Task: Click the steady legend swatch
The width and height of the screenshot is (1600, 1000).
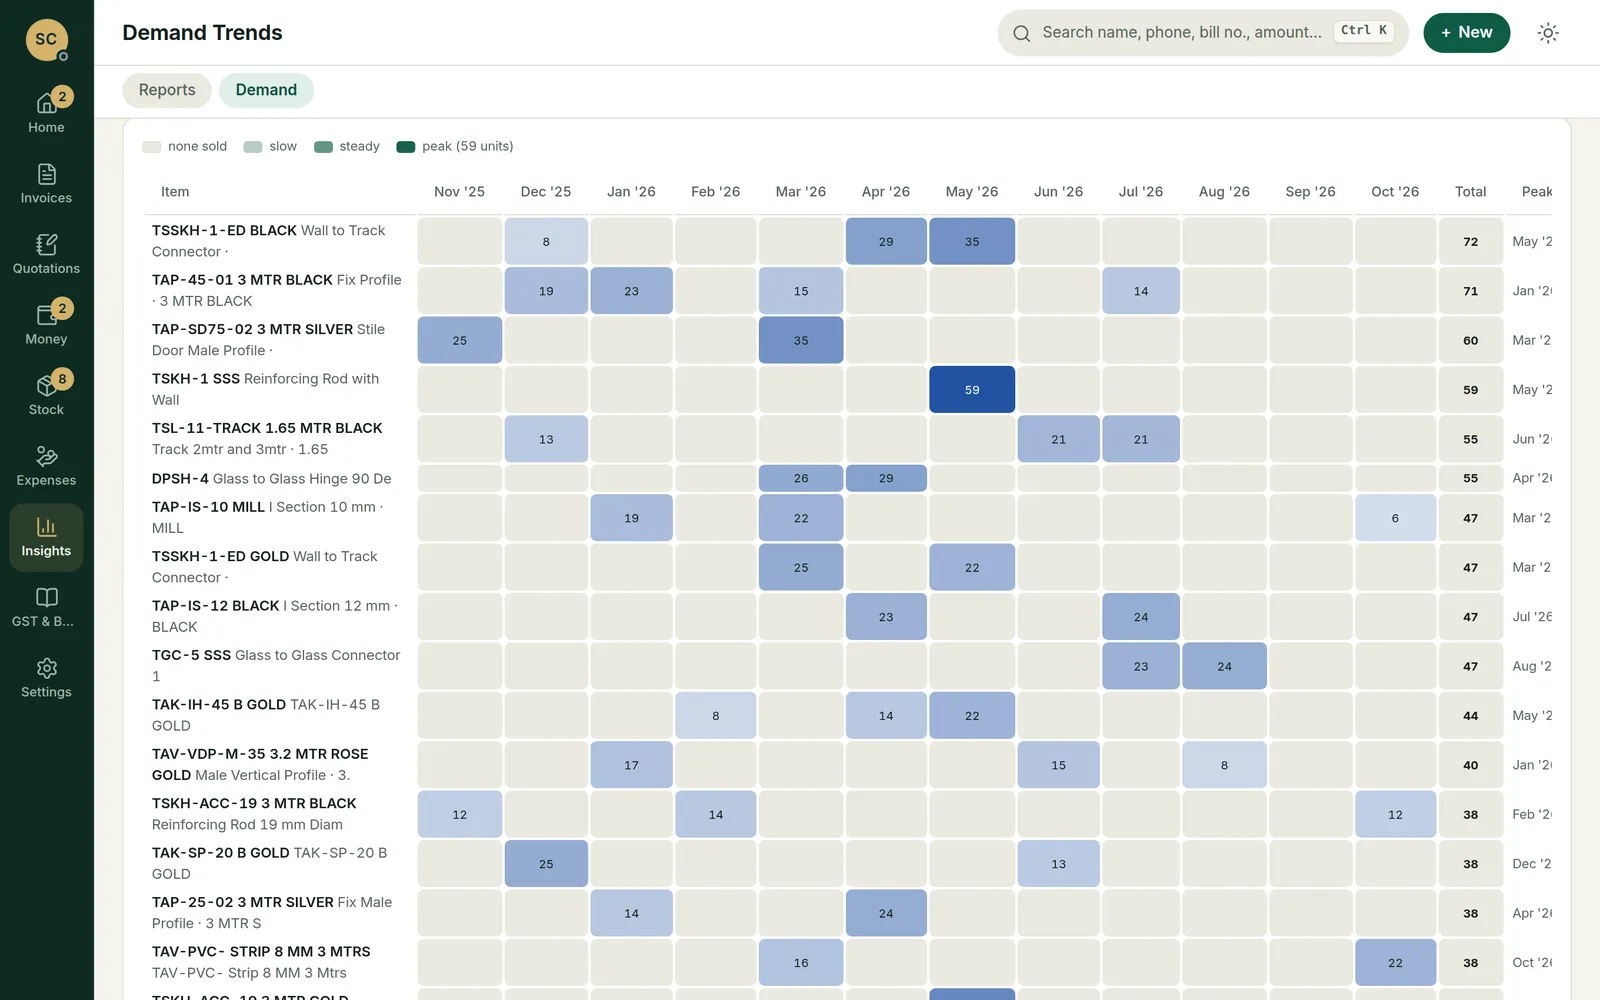Action: tap(323, 147)
